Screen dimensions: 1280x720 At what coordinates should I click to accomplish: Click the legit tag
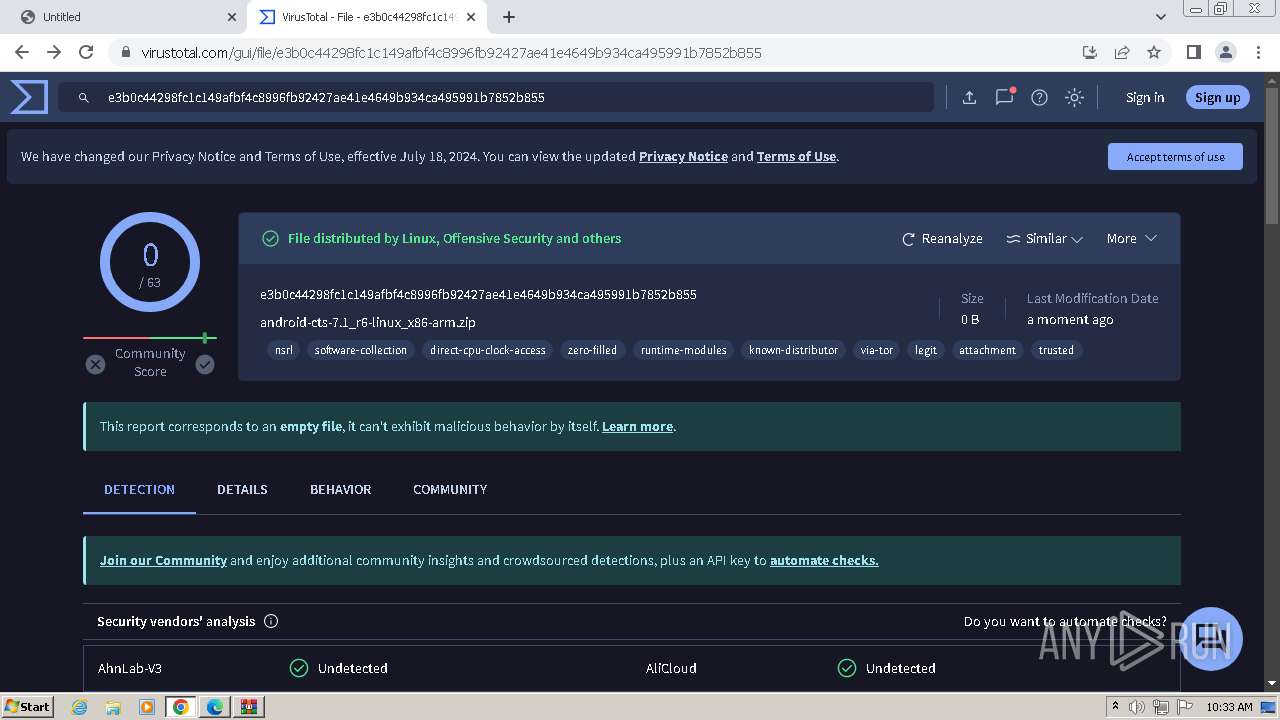point(926,350)
